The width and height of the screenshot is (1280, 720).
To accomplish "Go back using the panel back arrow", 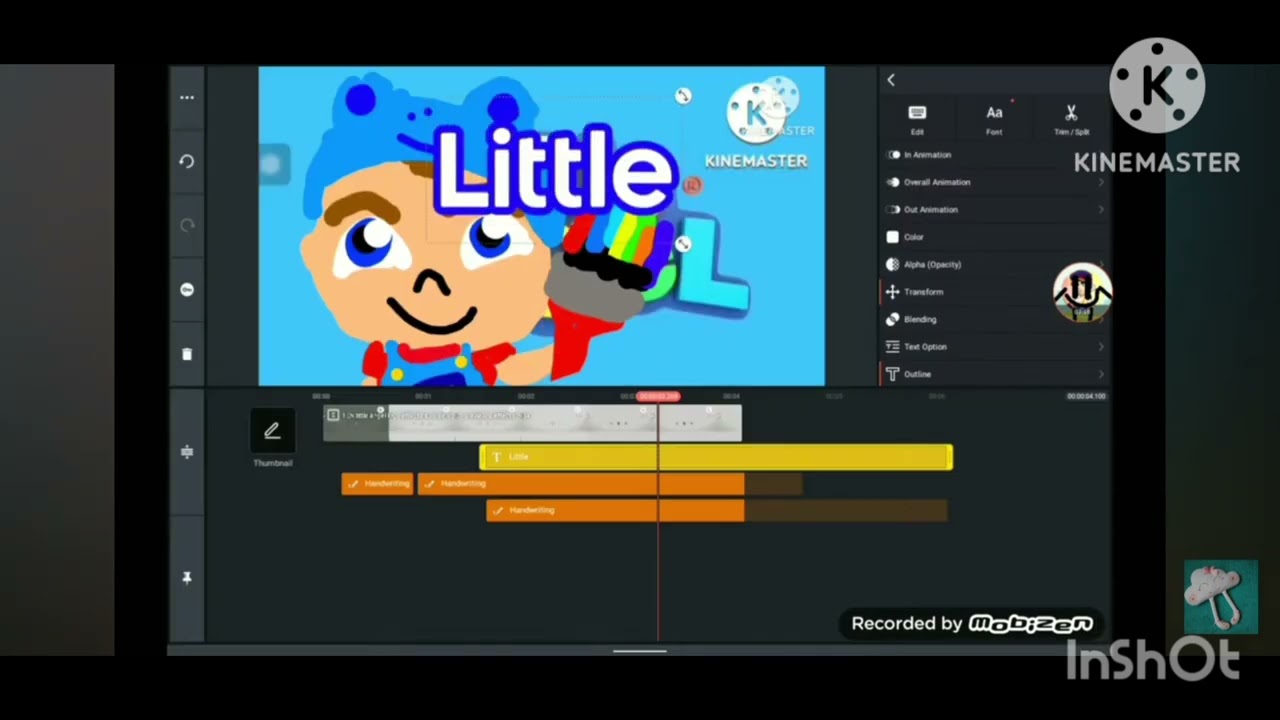I will [x=891, y=80].
